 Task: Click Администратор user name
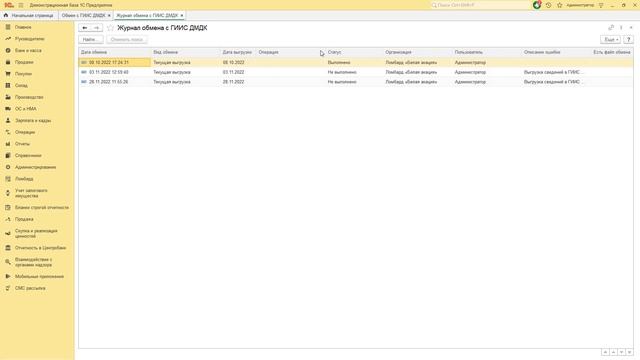[580, 5]
